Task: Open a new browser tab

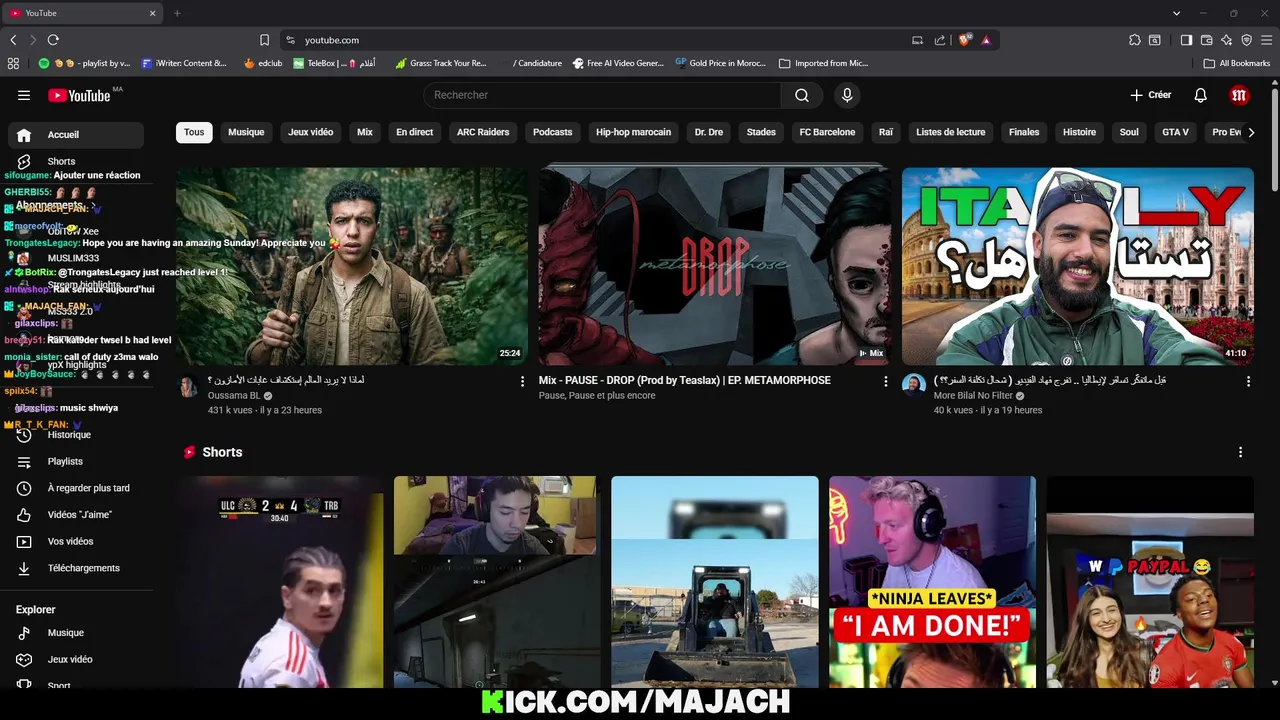Action: [177, 13]
